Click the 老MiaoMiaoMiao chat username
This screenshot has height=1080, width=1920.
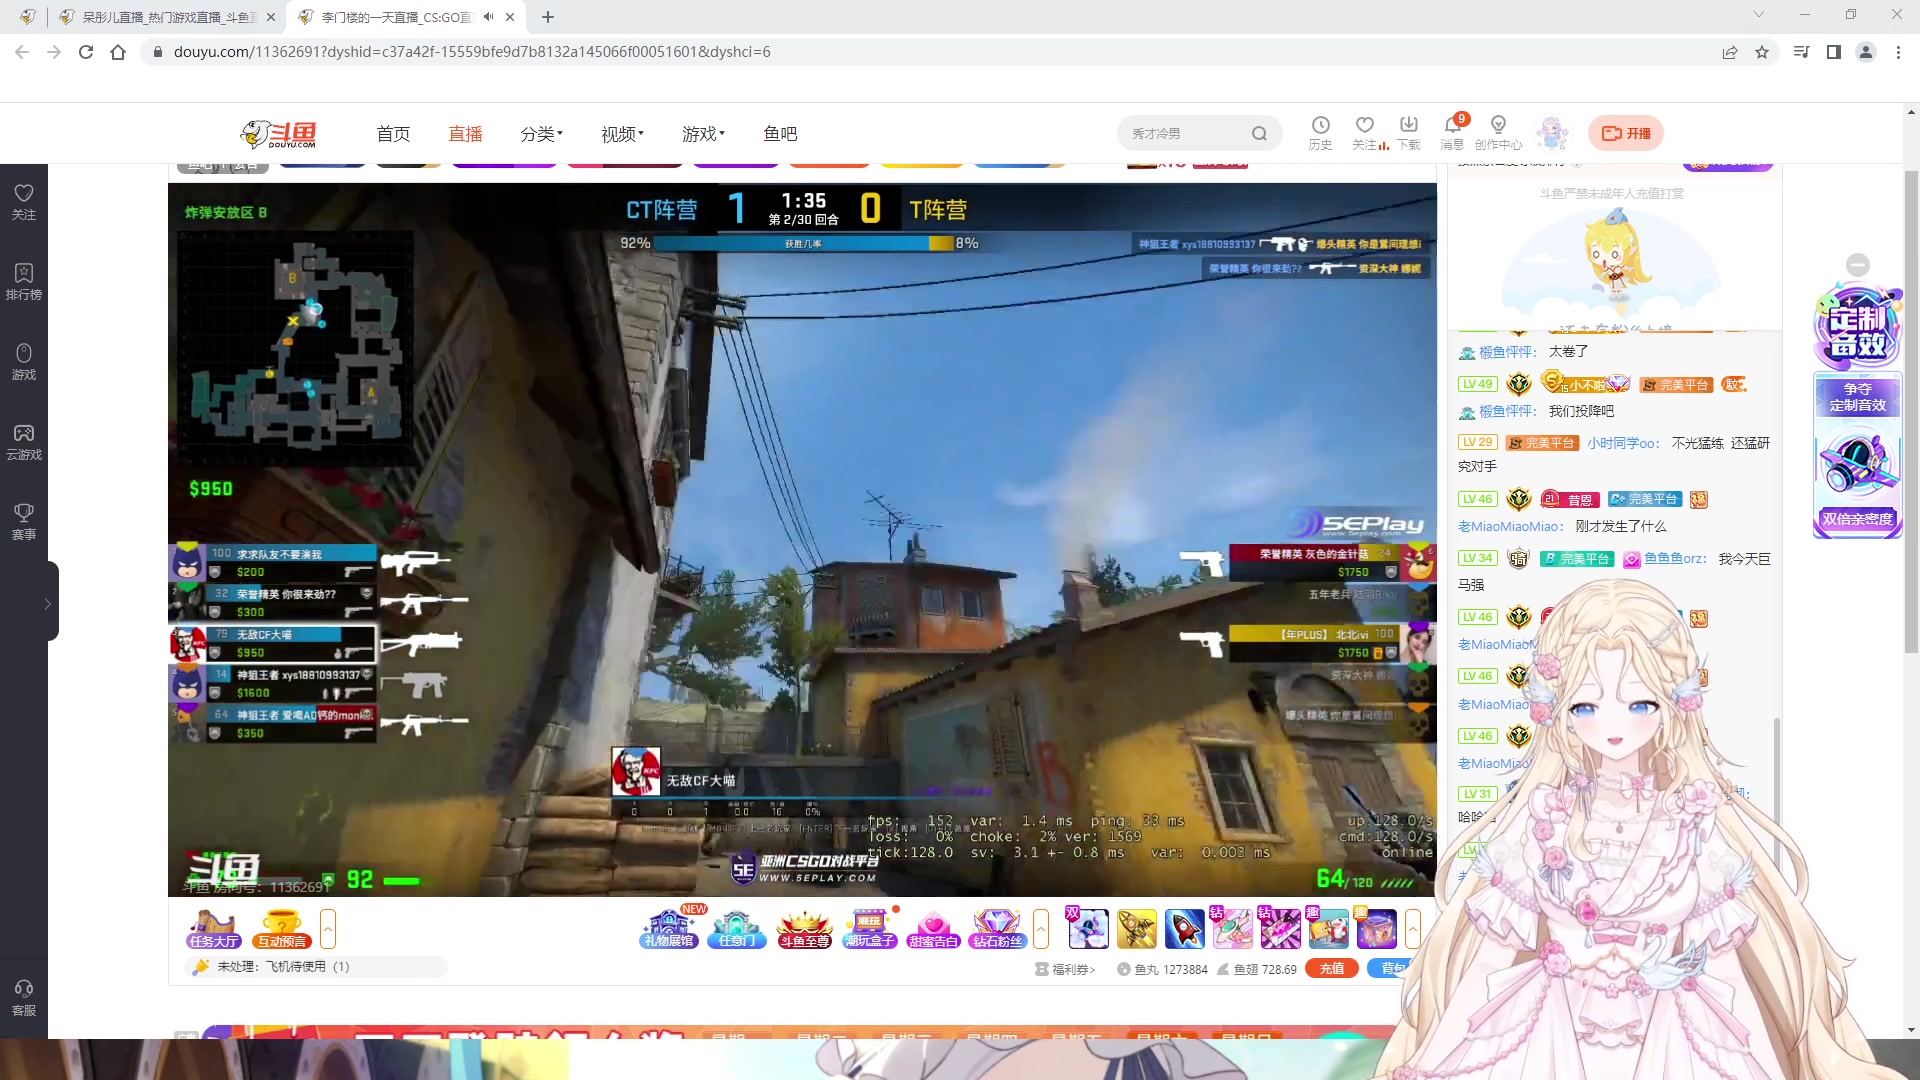point(1510,527)
